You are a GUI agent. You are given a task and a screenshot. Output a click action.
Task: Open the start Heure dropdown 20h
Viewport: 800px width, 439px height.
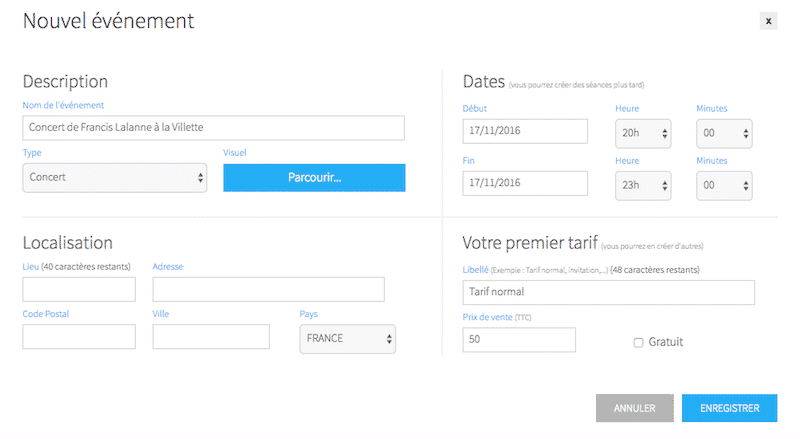pyautogui.click(x=642, y=133)
